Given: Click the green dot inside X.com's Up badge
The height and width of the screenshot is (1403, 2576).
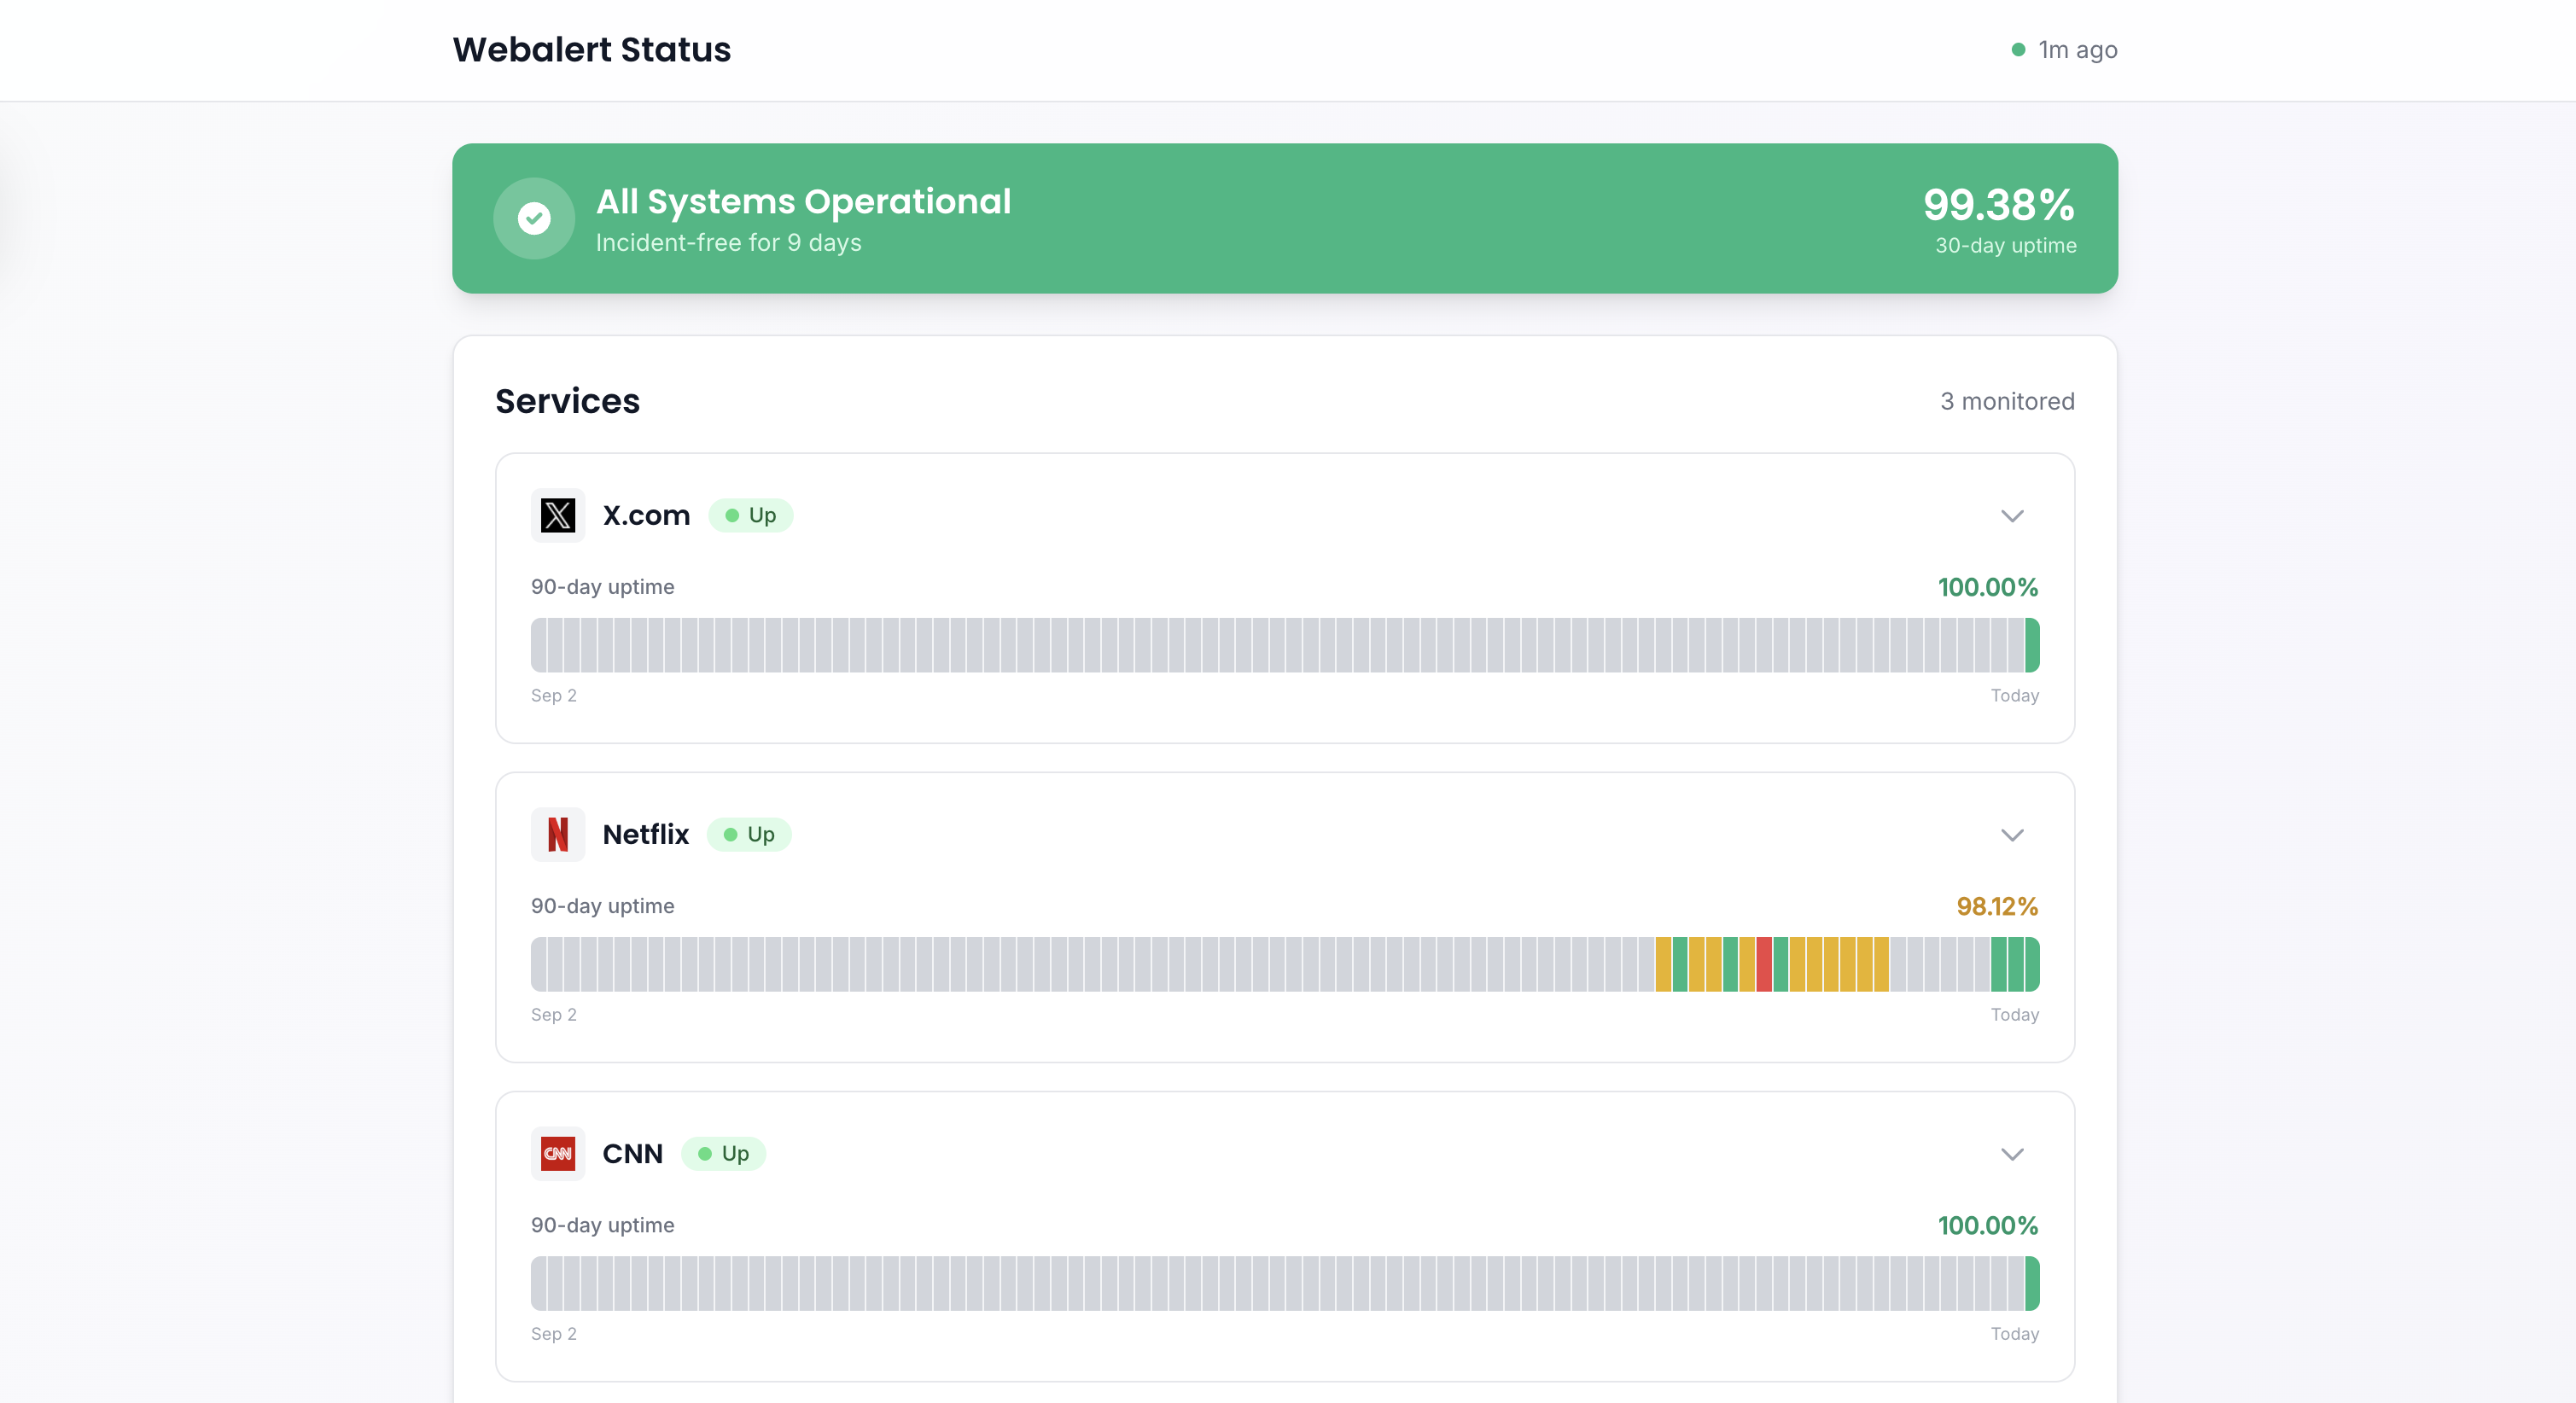Looking at the screenshot, I should click(x=735, y=515).
